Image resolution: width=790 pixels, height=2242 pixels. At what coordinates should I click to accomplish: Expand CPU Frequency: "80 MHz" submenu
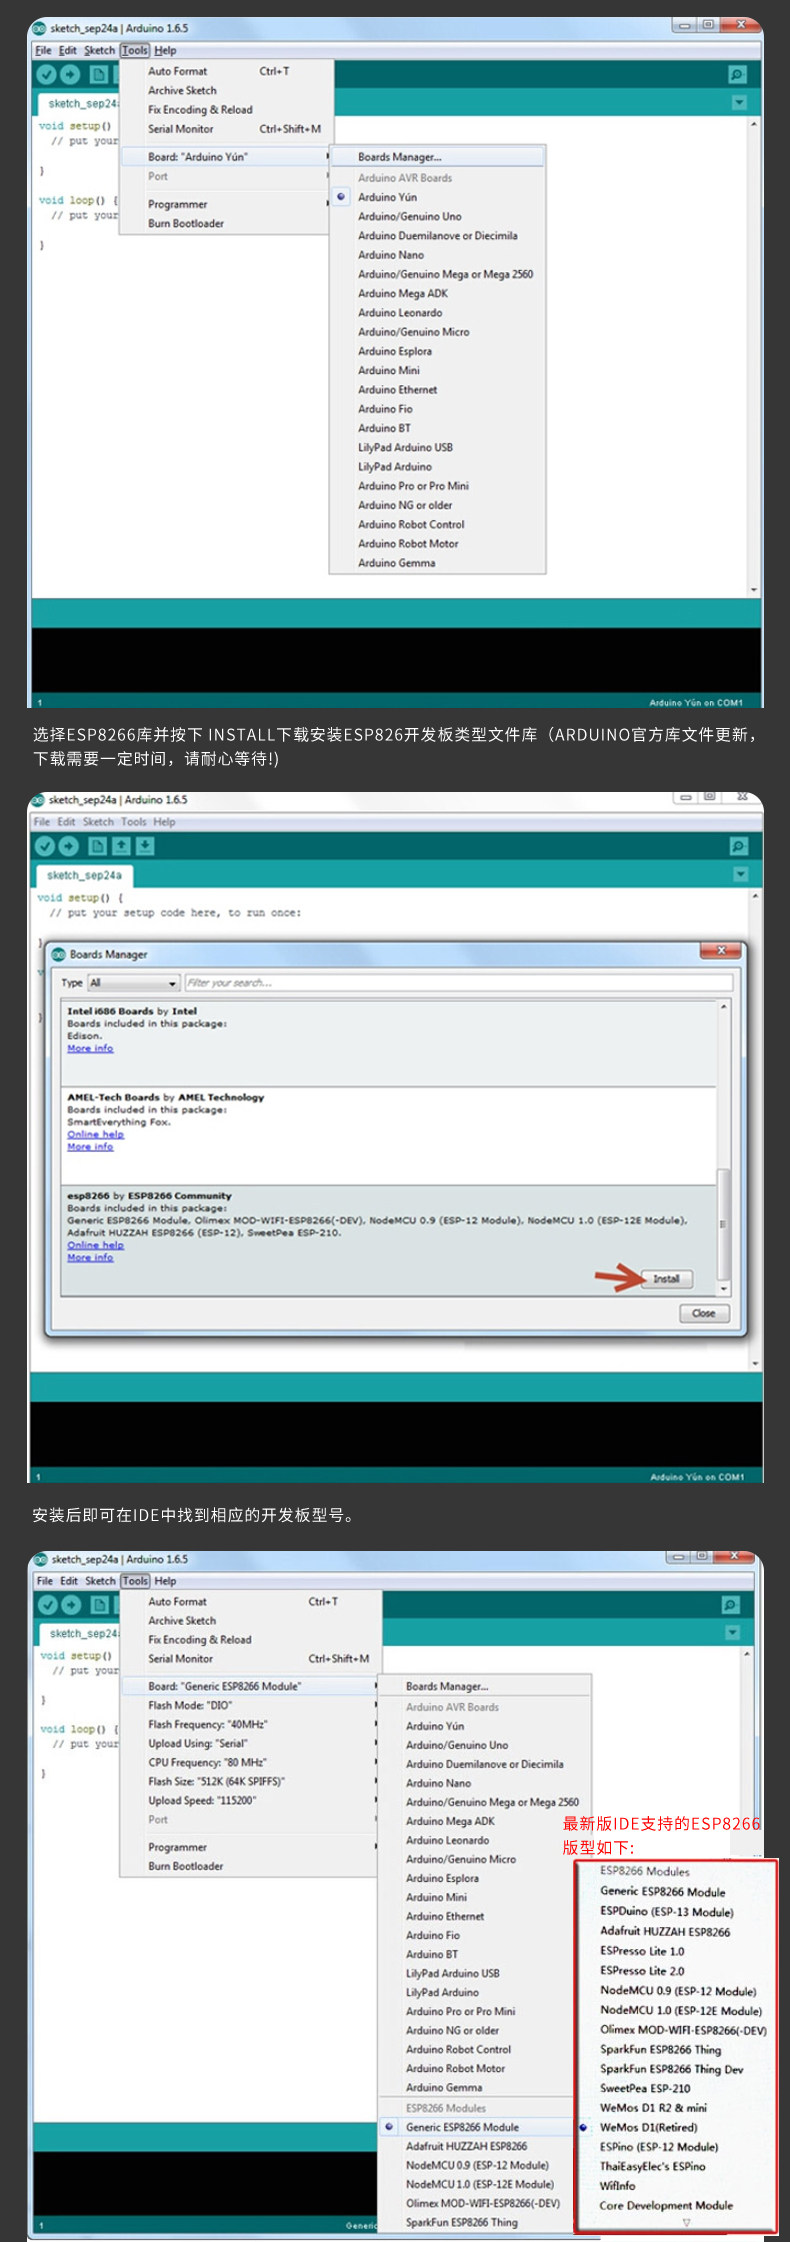[x=249, y=1762]
